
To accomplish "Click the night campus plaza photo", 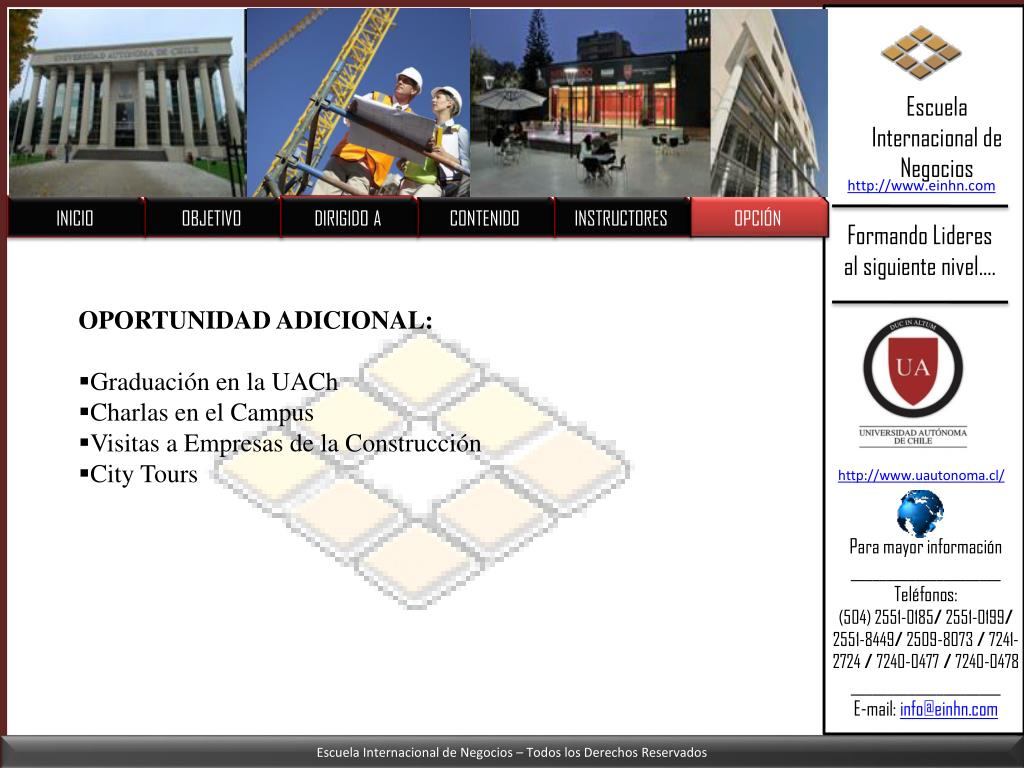I will (x=590, y=103).
